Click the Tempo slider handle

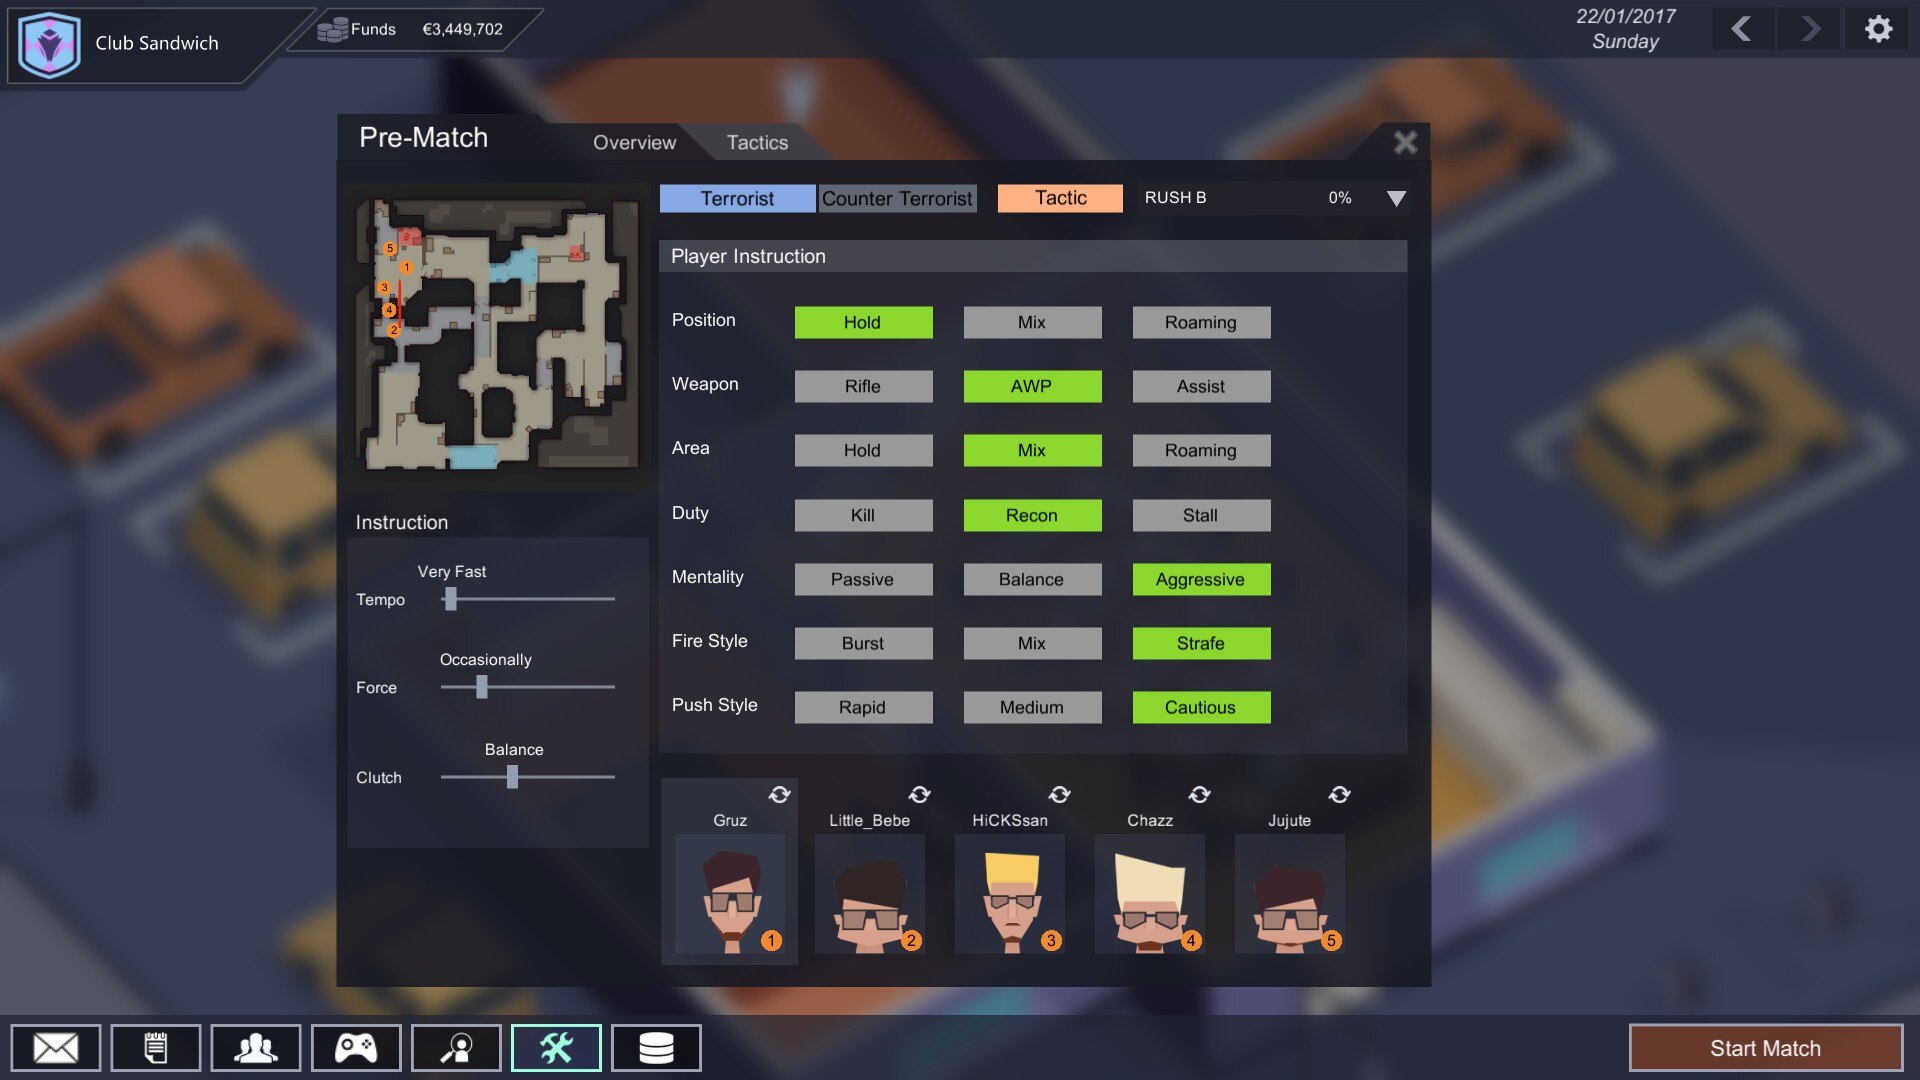(x=451, y=599)
